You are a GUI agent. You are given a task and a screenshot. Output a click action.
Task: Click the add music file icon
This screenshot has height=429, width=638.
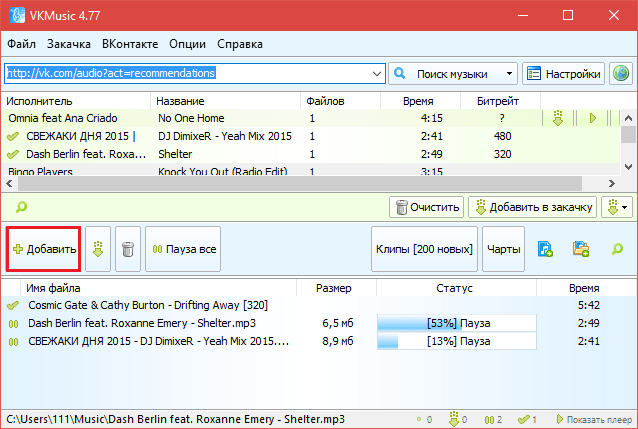[x=545, y=249]
